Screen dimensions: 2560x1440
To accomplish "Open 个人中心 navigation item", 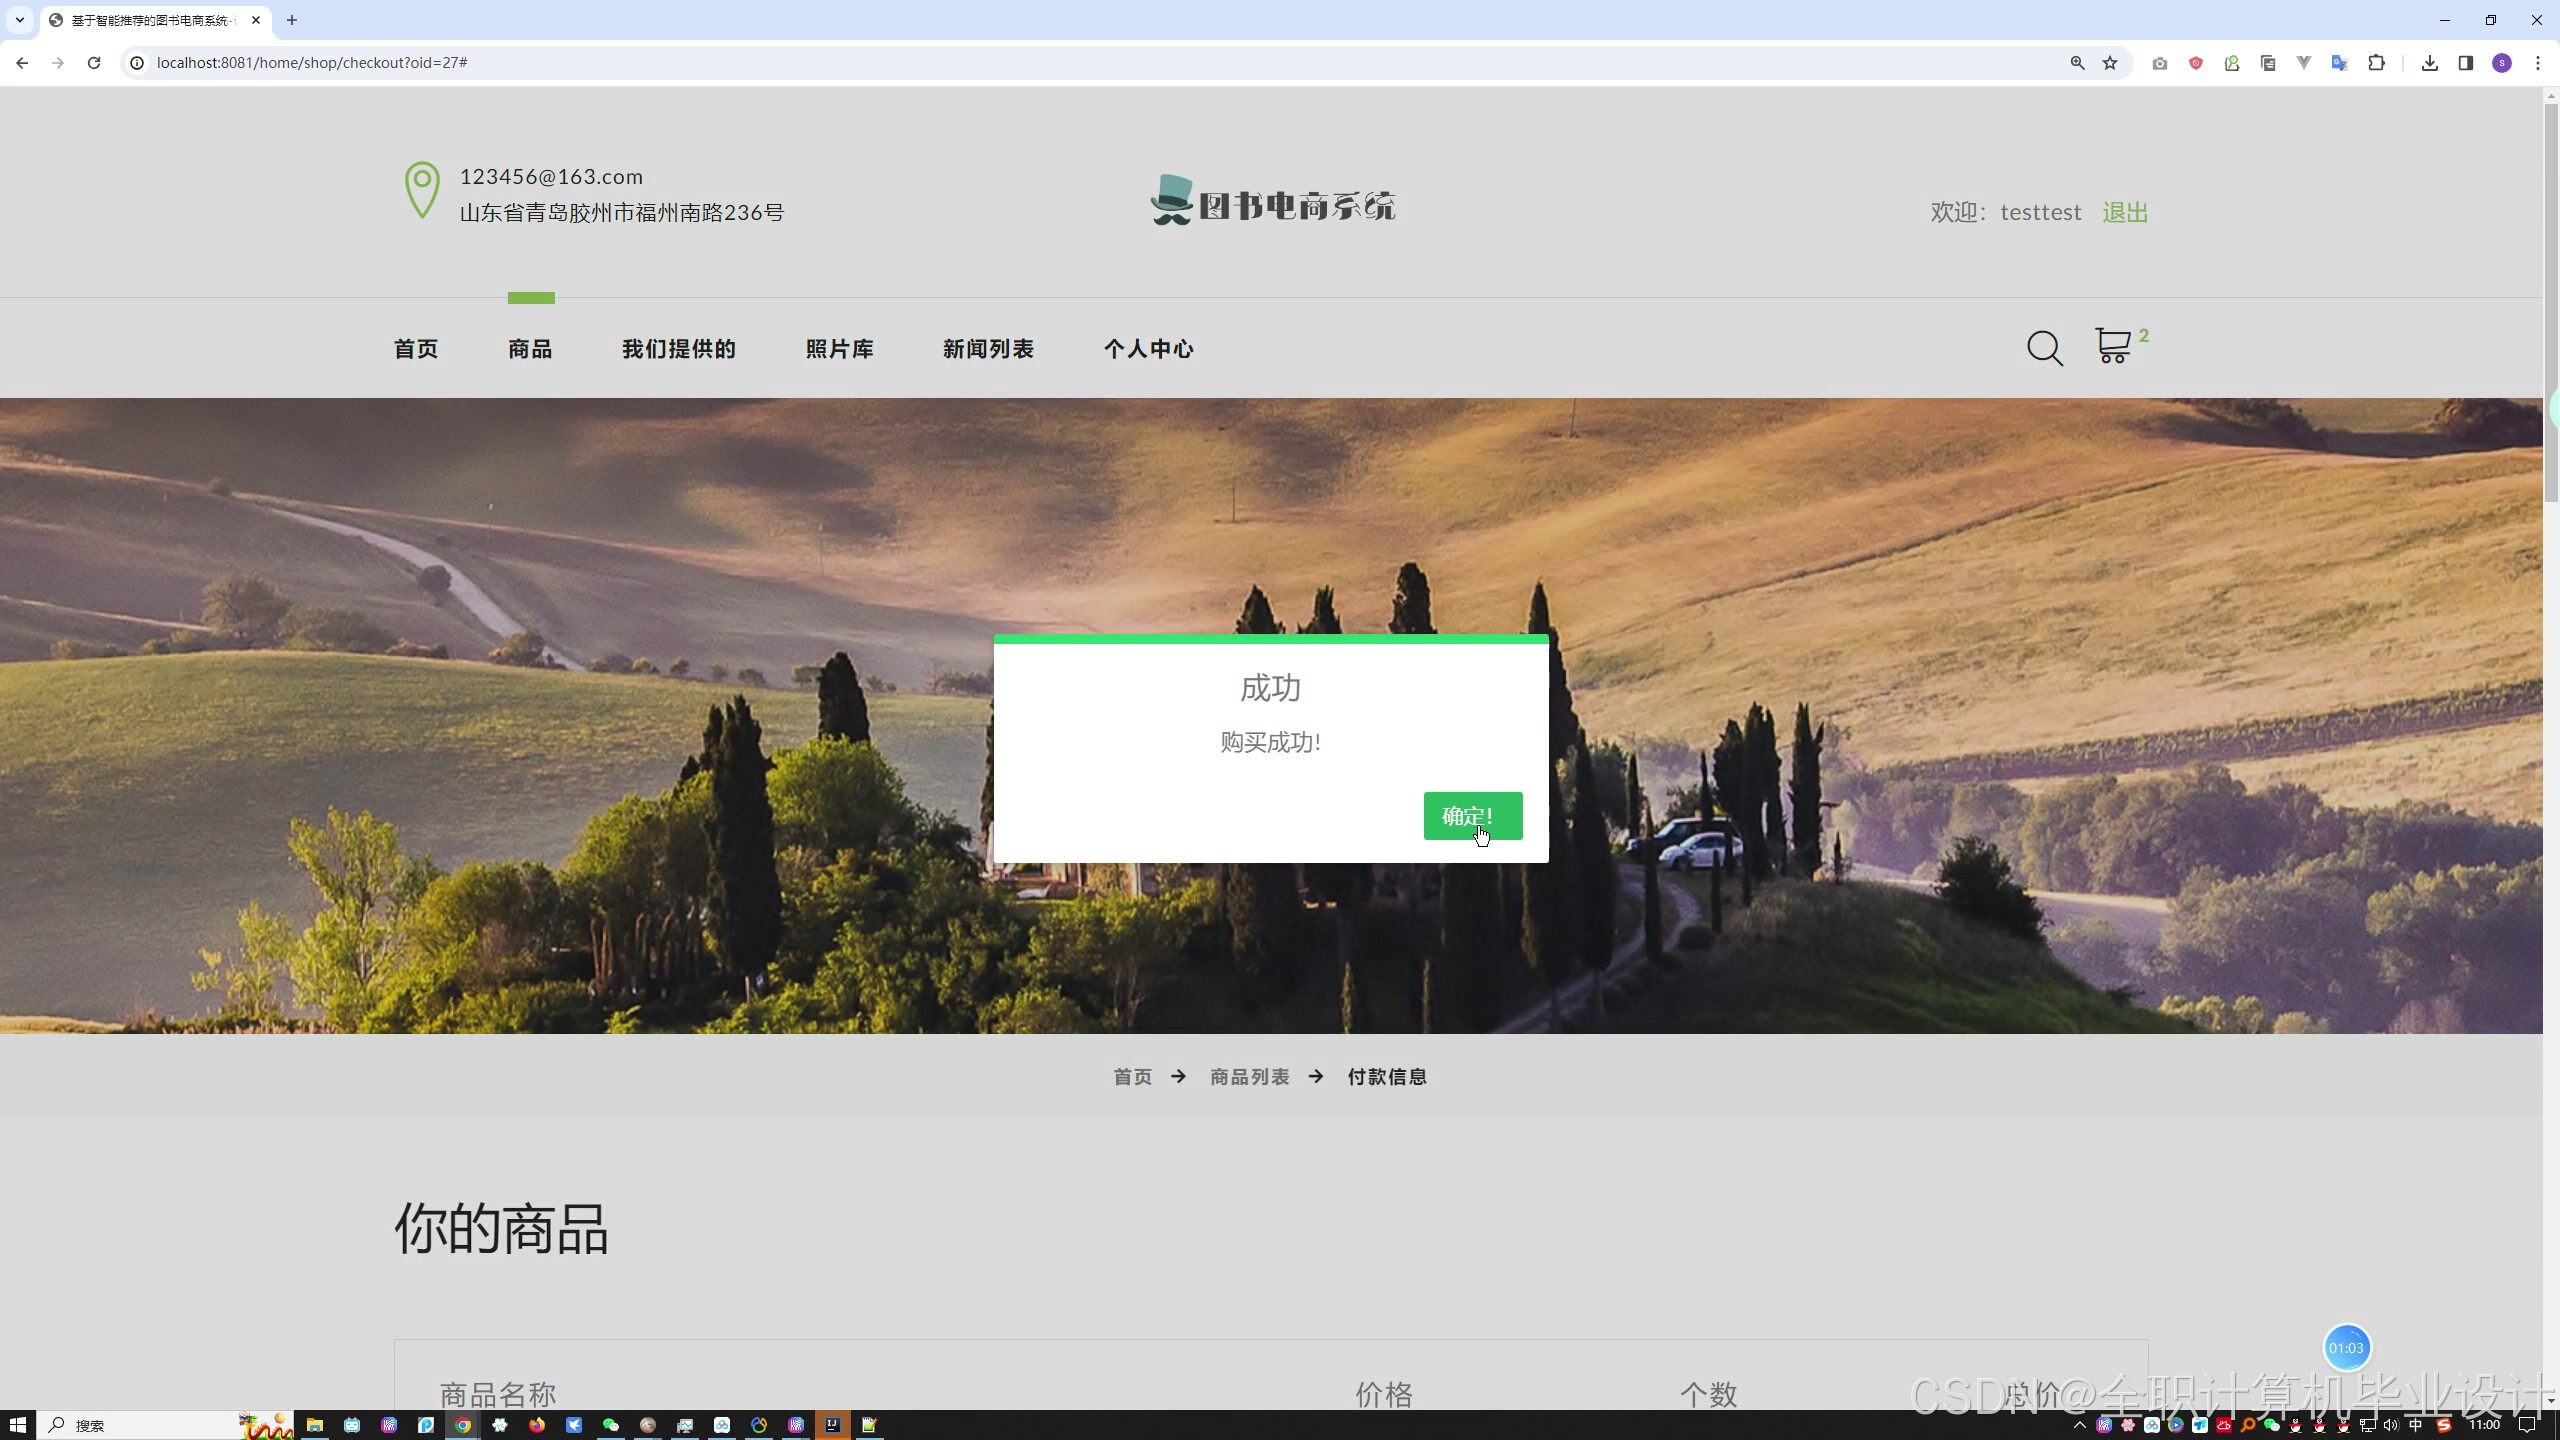I will 1148,349.
